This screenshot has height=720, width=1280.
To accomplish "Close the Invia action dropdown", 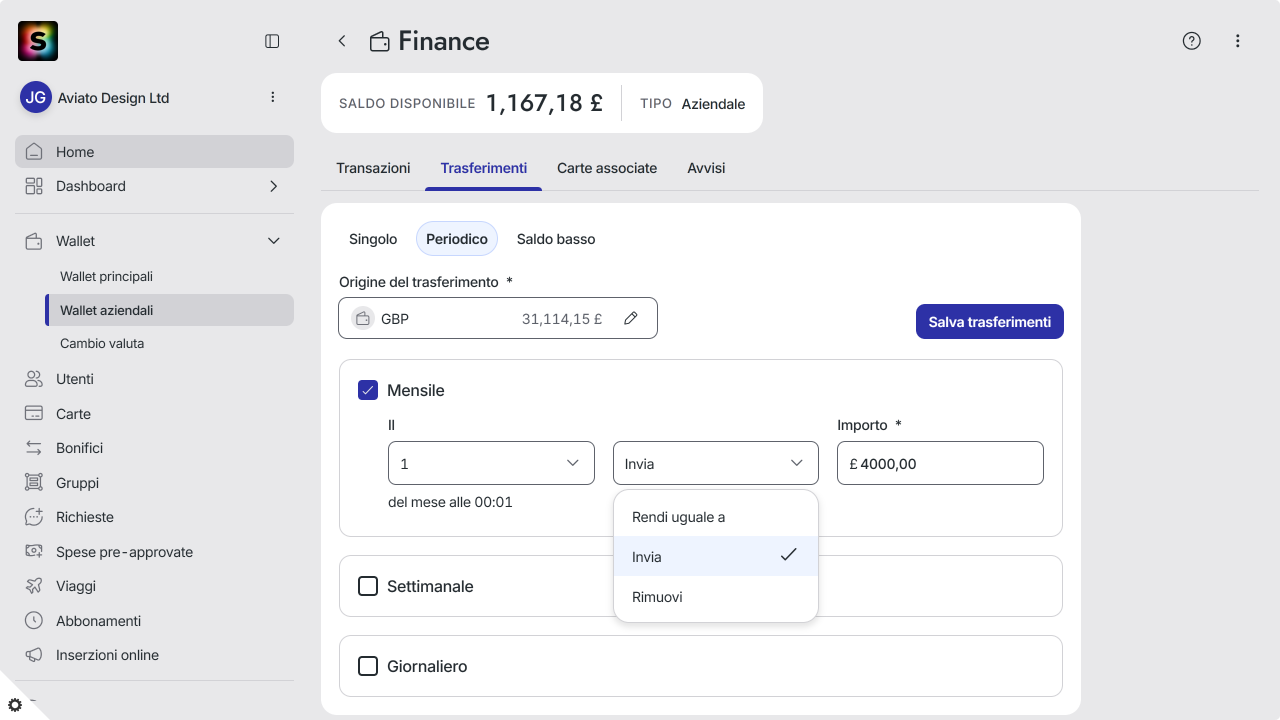I will [x=716, y=463].
